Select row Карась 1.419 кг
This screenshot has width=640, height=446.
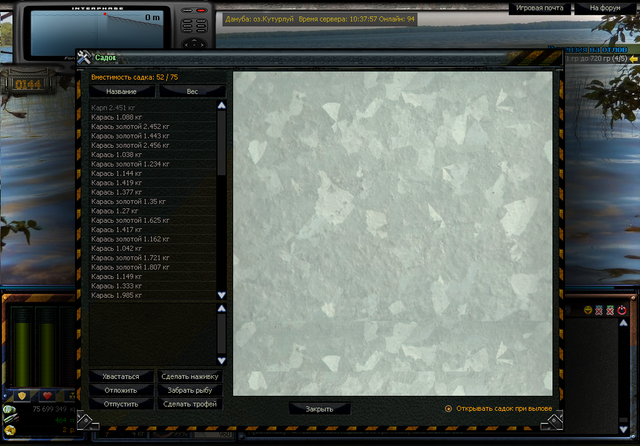(x=153, y=183)
